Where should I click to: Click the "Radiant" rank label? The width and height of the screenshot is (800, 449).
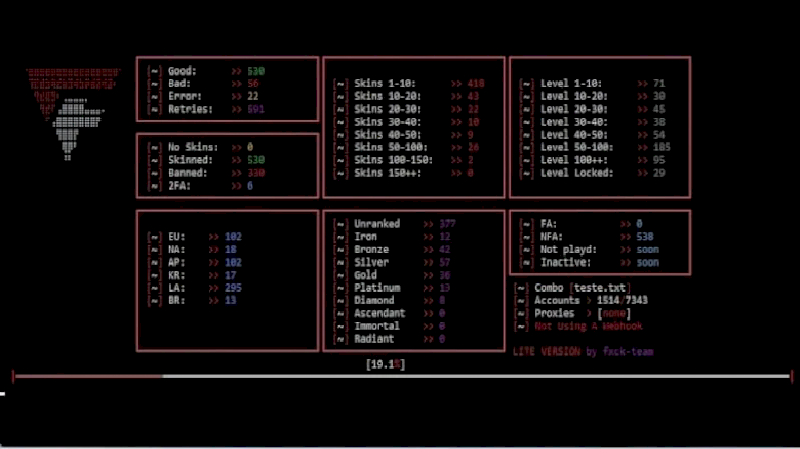coord(374,339)
